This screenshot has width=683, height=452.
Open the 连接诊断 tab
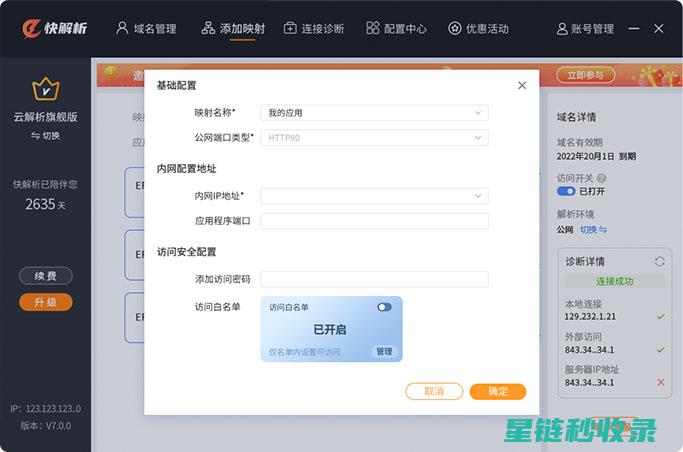[x=314, y=29]
